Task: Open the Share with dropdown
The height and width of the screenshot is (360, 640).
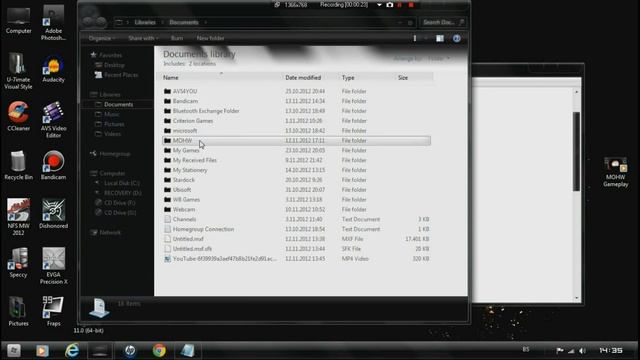Action: [143, 38]
